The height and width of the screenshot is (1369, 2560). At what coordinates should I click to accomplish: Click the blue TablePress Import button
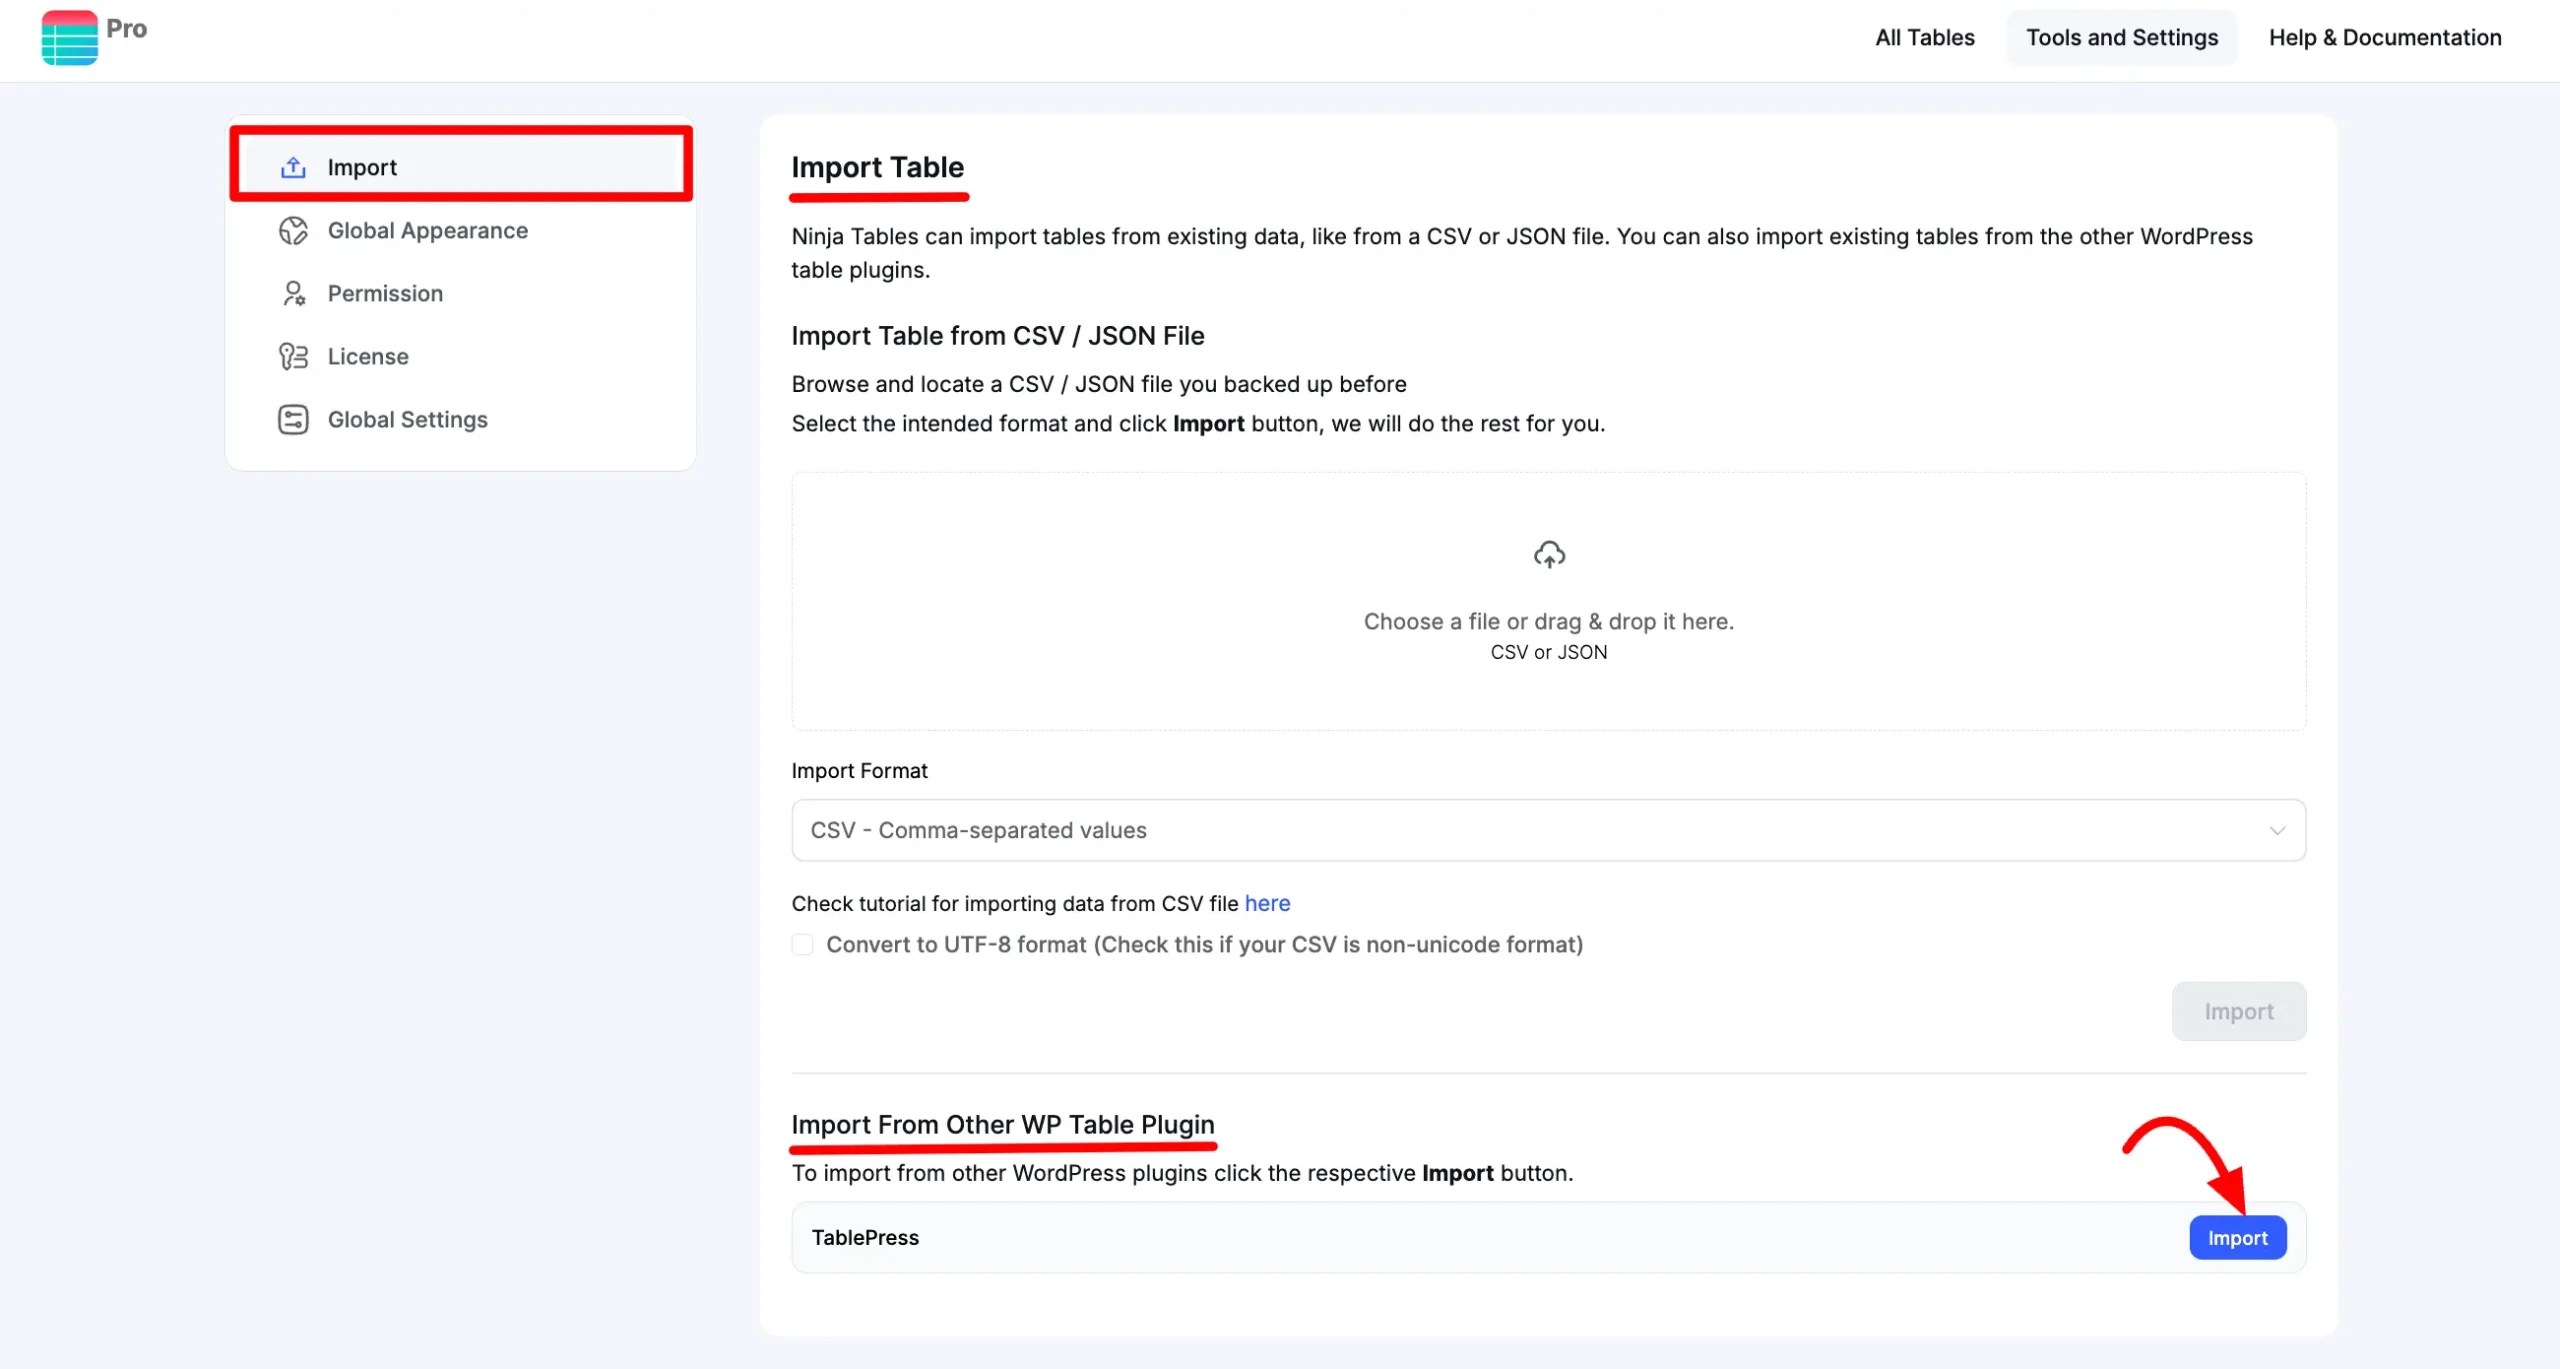(2237, 1238)
